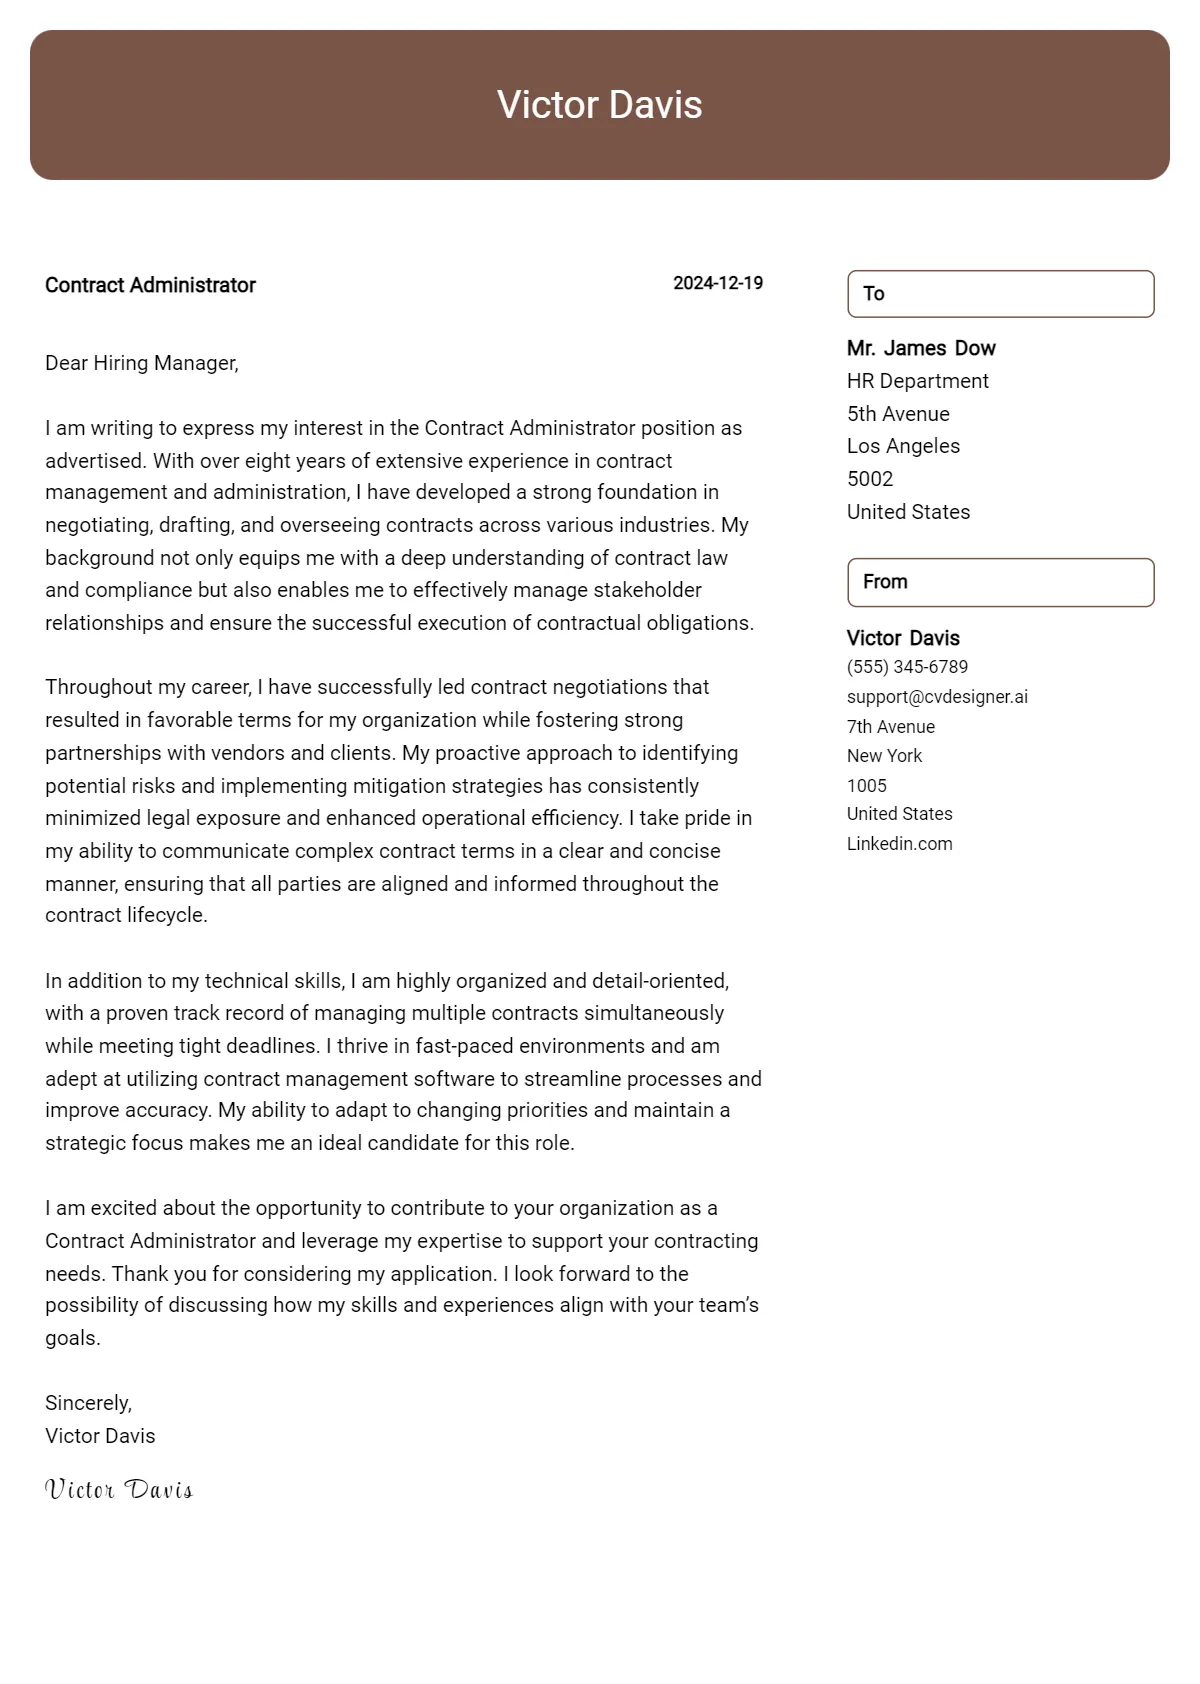Open the Linkedin.com link
1200x1684 pixels.
click(899, 844)
